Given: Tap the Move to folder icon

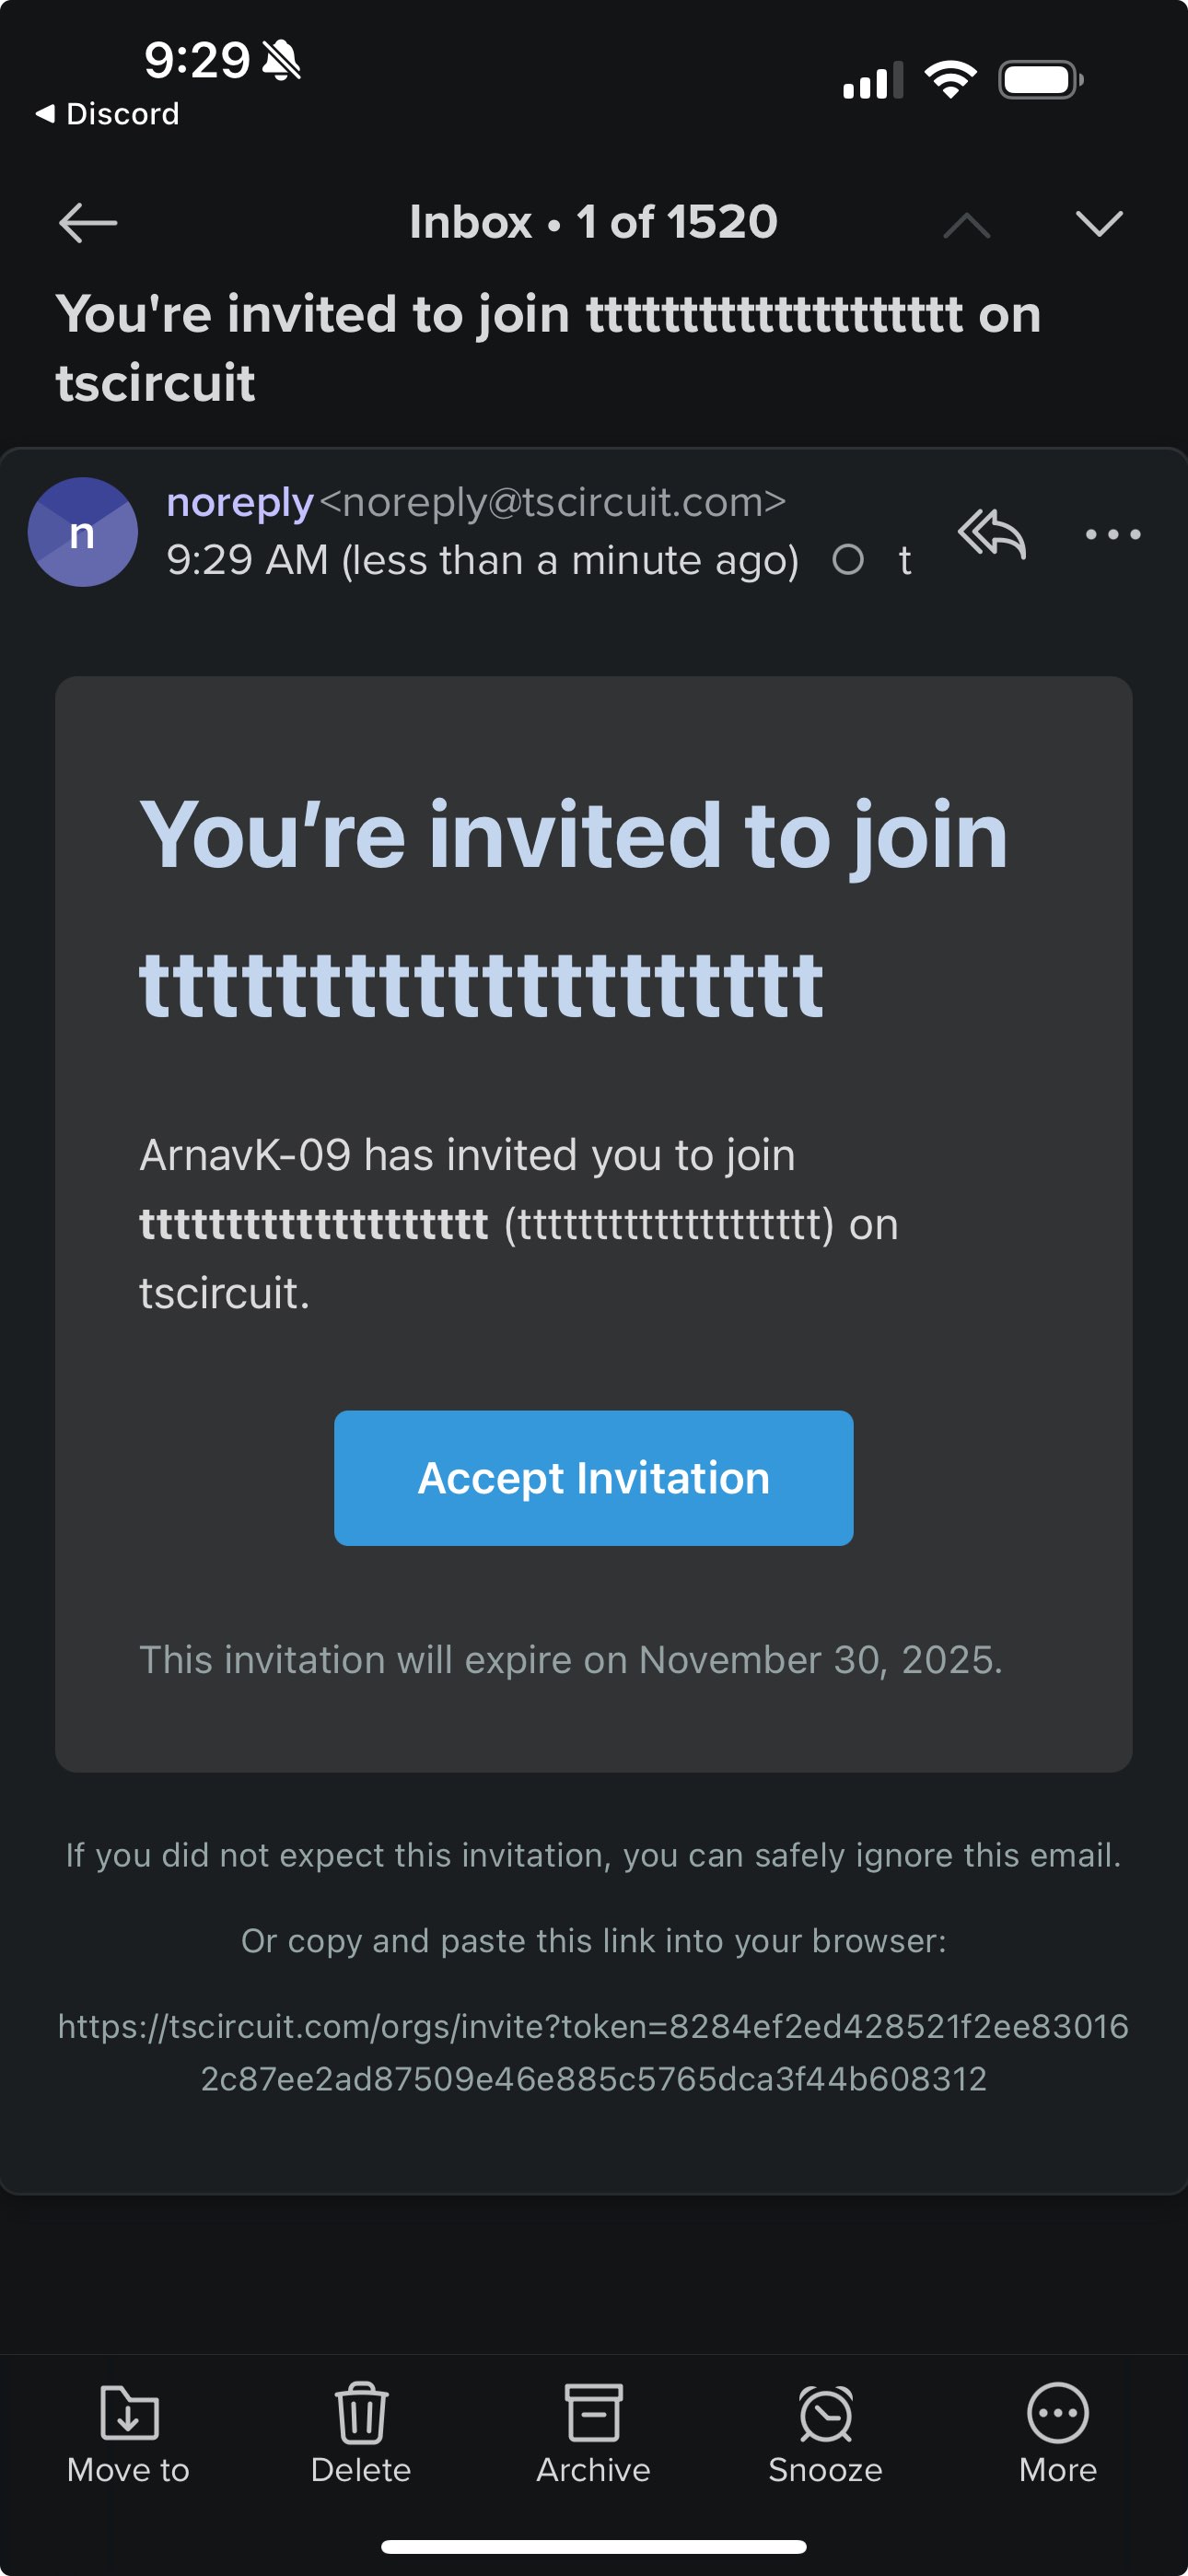Looking at the screenshot, I should coord(129,2413).
